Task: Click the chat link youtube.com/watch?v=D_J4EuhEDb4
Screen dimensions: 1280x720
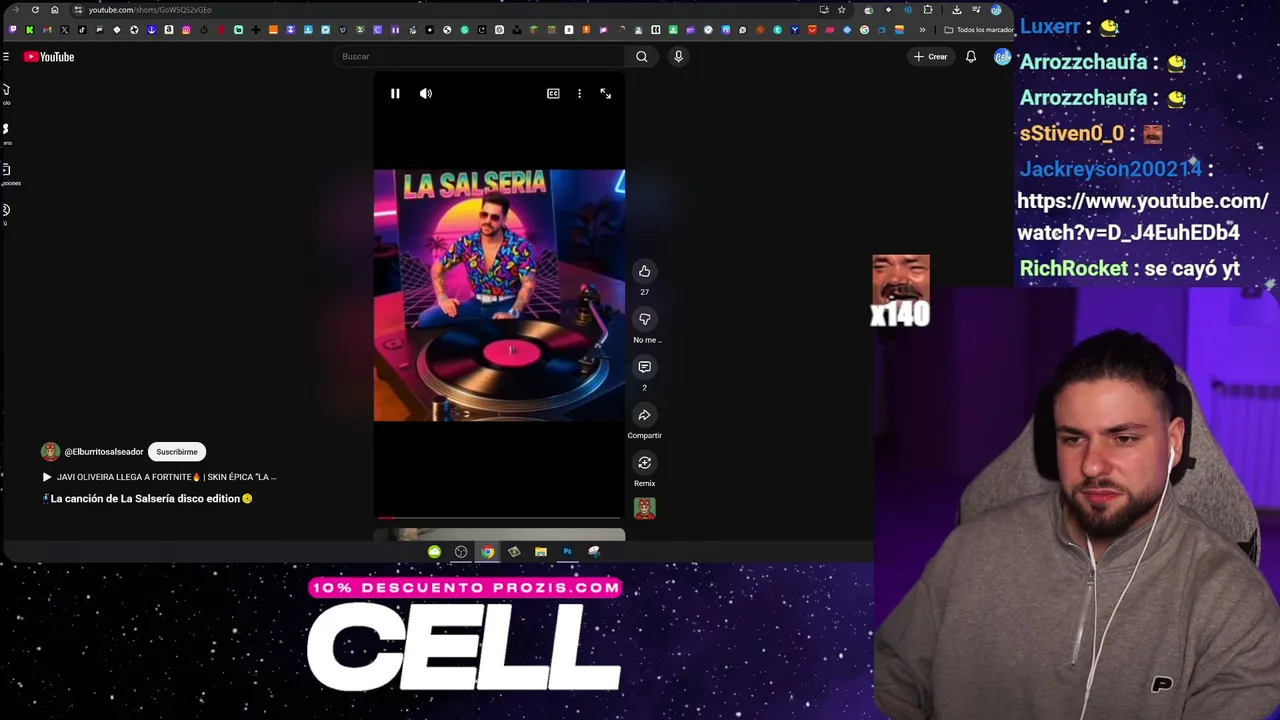Action: [x=1142, y=217]
